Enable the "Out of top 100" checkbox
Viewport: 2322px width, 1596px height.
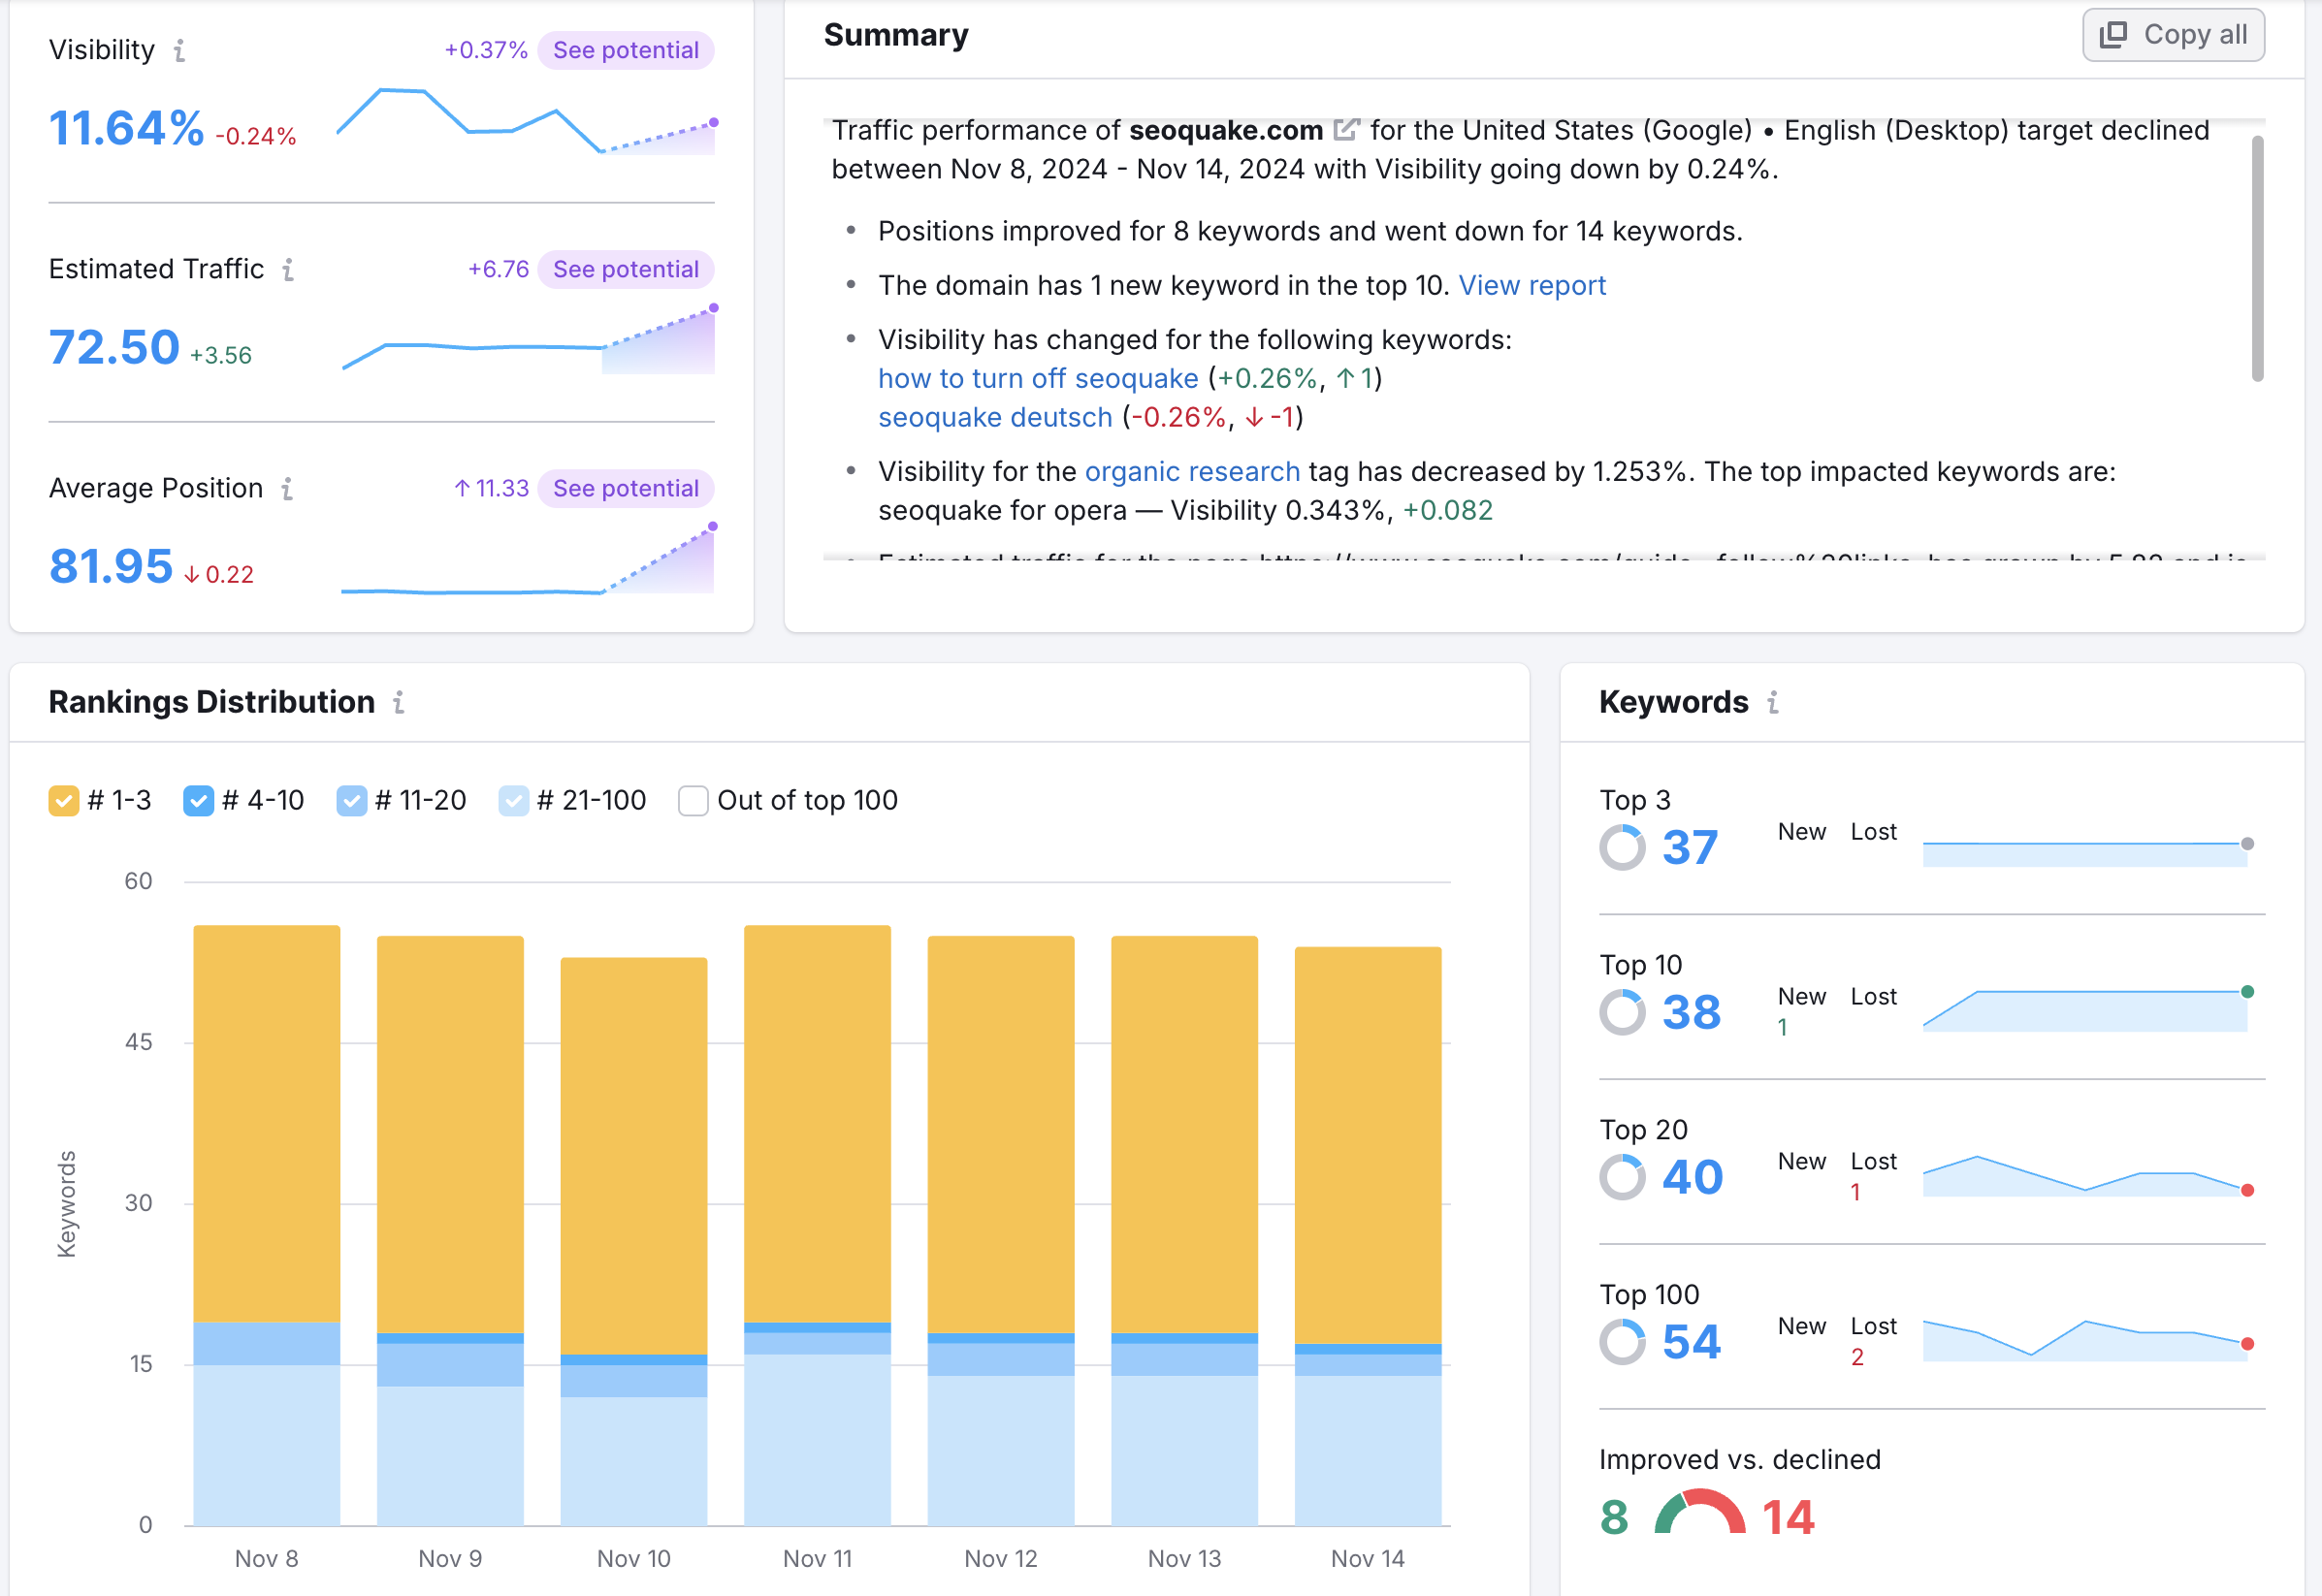click(x=693, y=800)
